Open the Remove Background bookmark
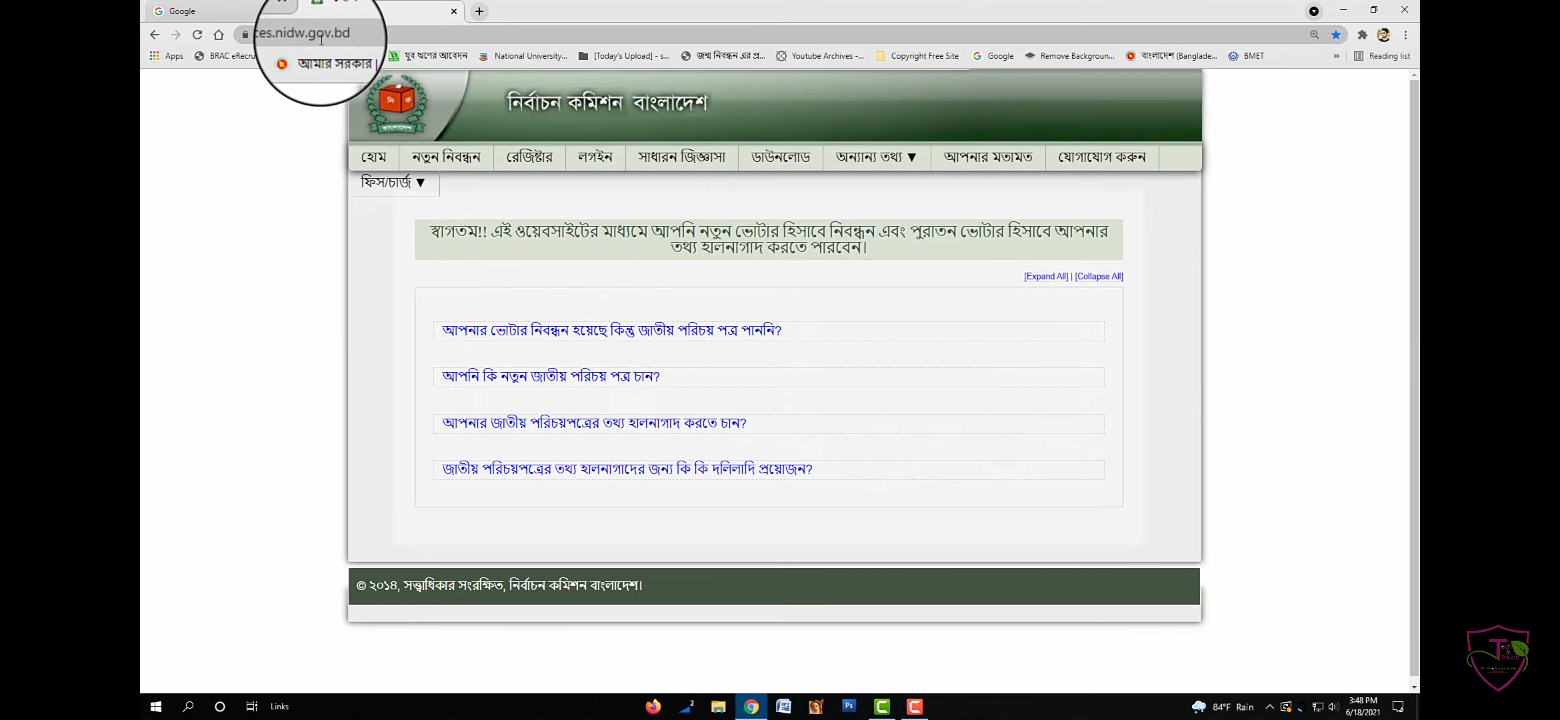This screenshot has width=1560, height=720. (x=1070, y=56)
